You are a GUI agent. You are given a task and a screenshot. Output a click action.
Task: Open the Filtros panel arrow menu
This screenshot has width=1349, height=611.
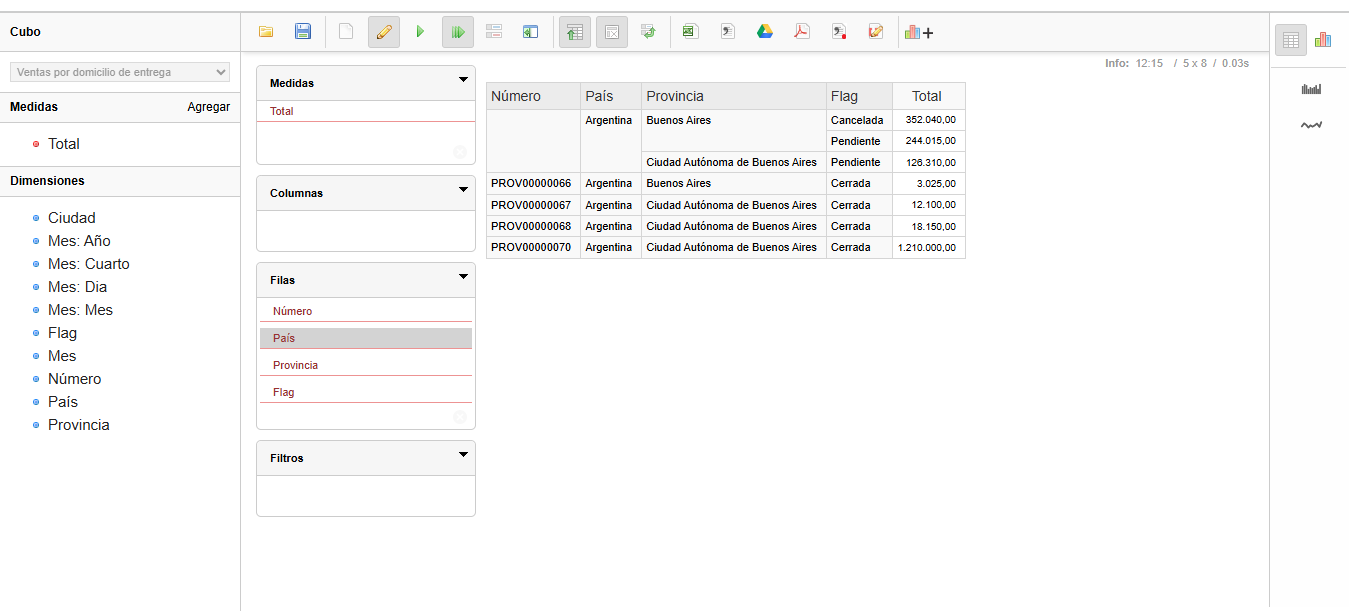pos(463,454)
